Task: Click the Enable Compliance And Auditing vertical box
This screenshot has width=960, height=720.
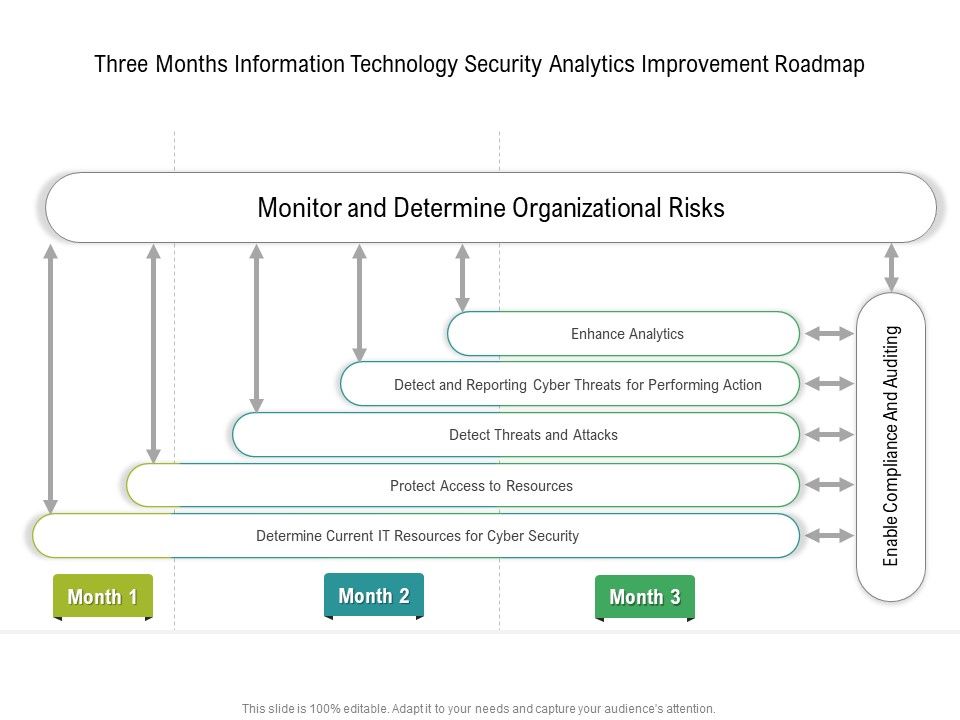Action: click(891, 447)
